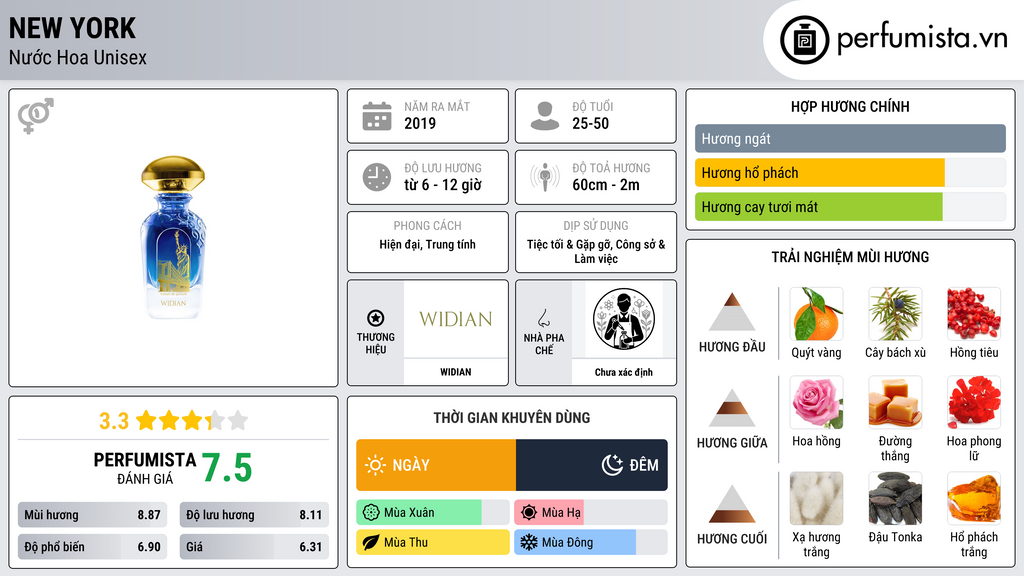1024x576 pixels.
Task: Click the Hiện đại, Trung tính style text
Action: point(427,245)
